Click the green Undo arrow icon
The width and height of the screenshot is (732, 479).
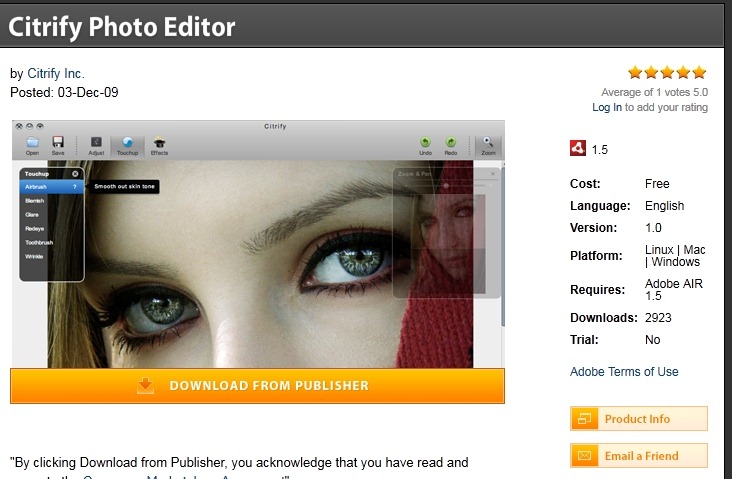[x=425, y=142]
